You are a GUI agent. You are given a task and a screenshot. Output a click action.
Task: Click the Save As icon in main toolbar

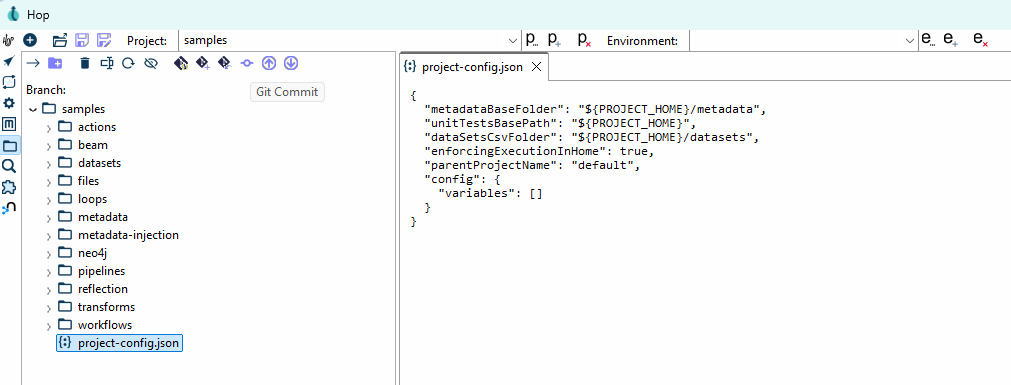(104, 40)
